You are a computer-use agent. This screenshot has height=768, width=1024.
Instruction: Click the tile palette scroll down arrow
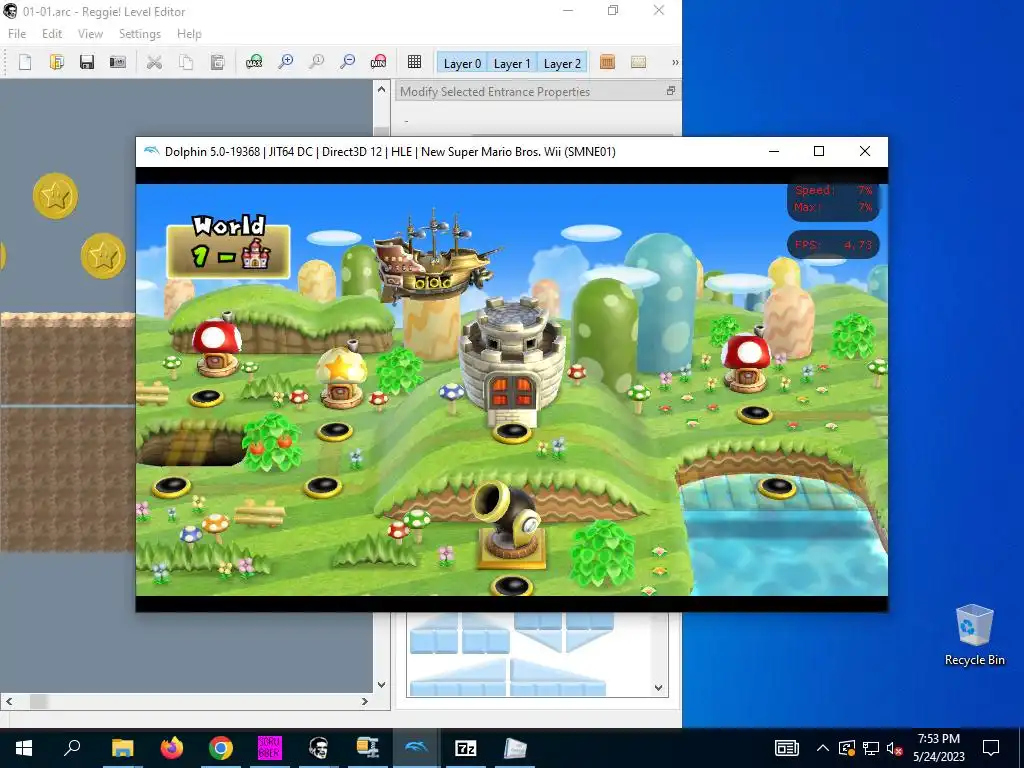(658, 688)
